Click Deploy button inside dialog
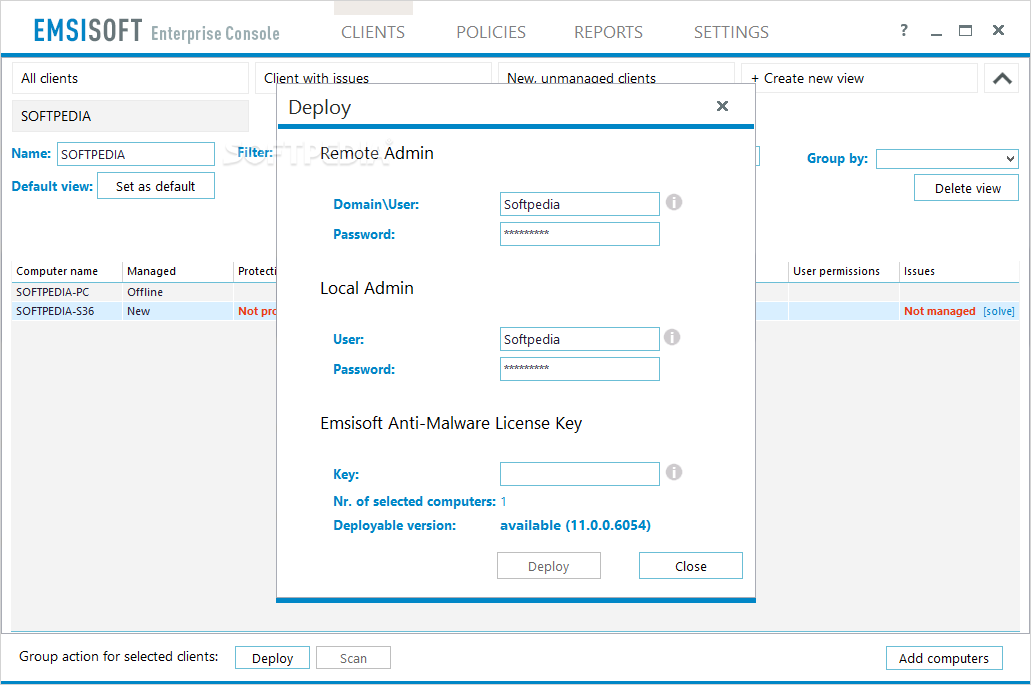Image resolution: width=1031 pixels, height=685 pixels. coord(548,566)
